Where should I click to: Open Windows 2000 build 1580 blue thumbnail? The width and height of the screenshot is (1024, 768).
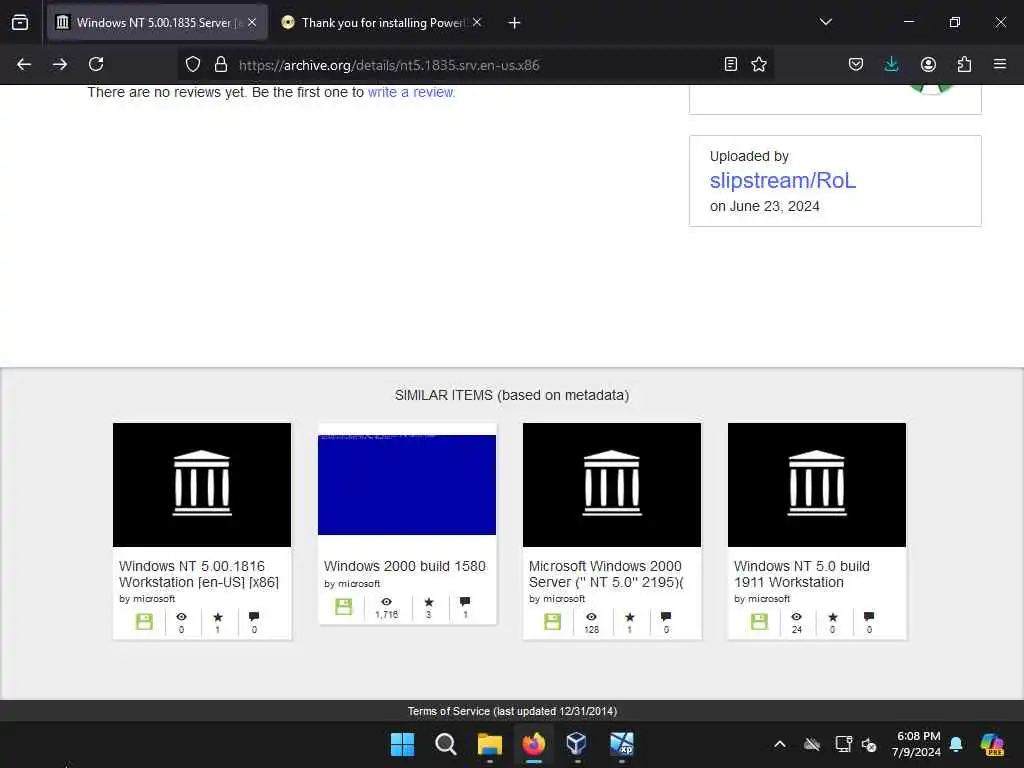click(407, 485)
